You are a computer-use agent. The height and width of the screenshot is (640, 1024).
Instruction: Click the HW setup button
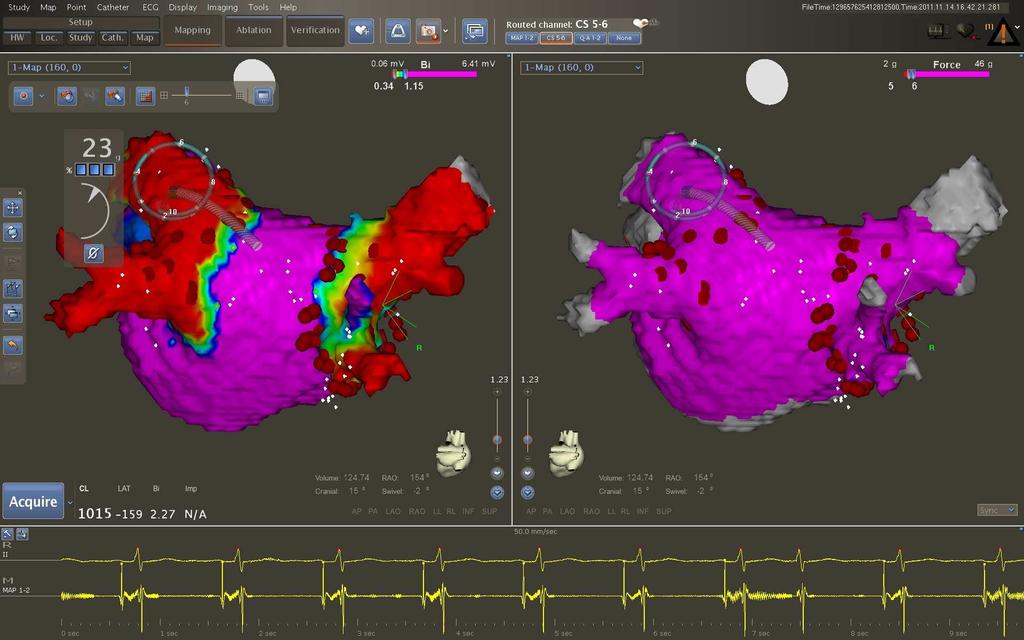point(17,38)
